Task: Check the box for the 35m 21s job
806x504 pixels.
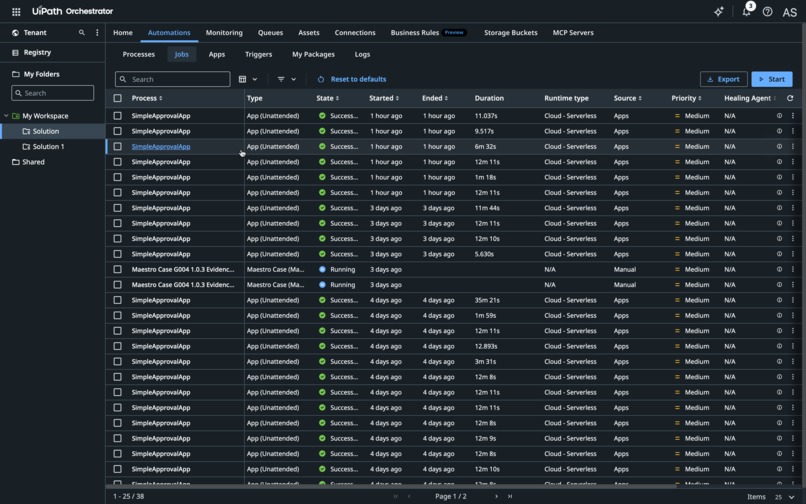Action: pos(118,300)
